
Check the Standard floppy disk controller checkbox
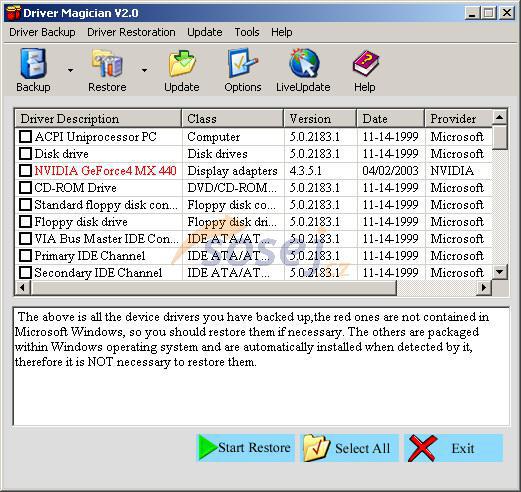pyautogui.click(x=25, y=205)
